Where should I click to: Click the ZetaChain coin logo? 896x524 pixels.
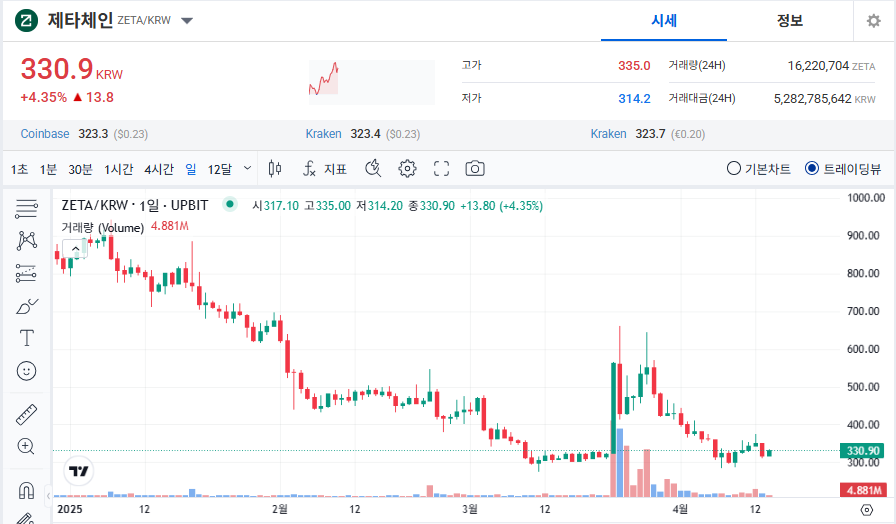click(x=26, y=21)
